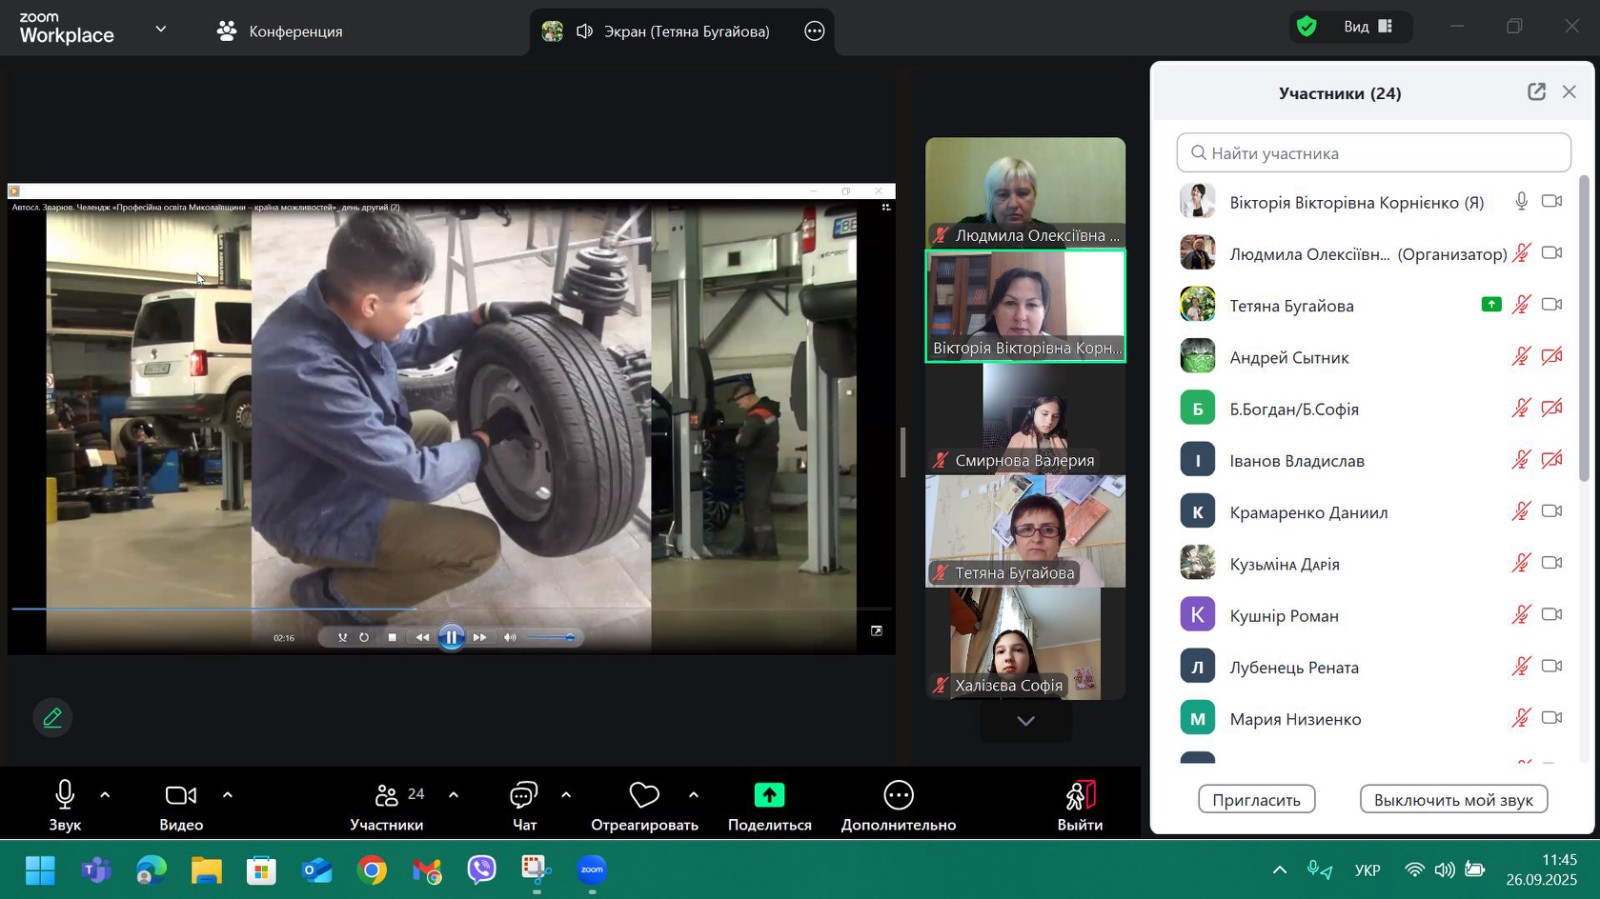Expand audio options arrow beside Sound

tap(105, 795)
